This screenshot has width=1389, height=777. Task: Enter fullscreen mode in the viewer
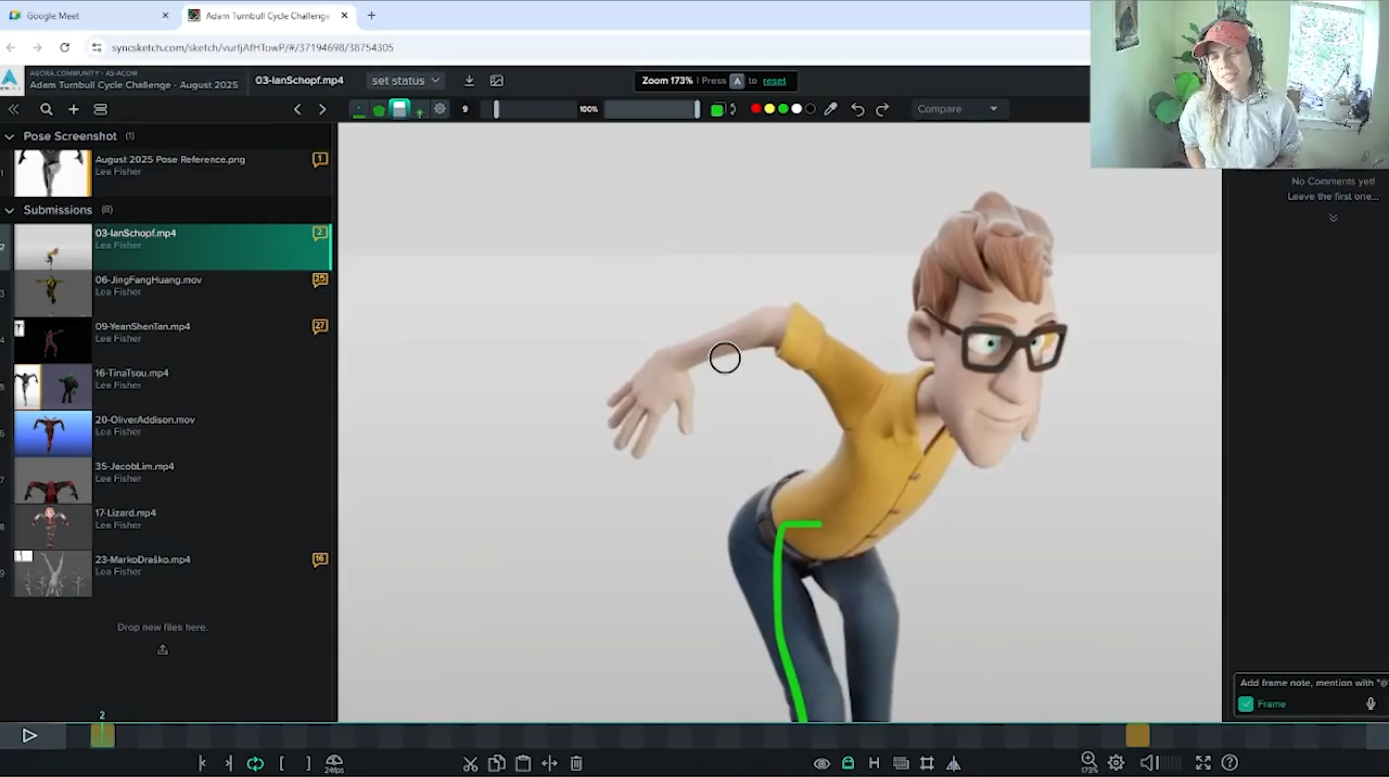point(1203,764)
